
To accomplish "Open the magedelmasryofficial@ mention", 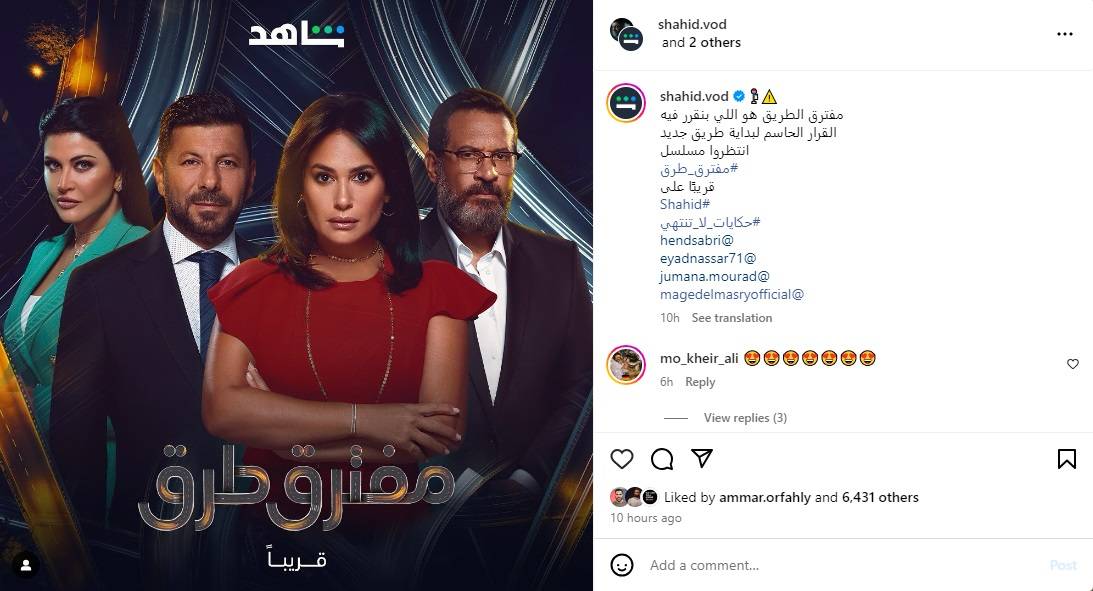I will [732, 295].
